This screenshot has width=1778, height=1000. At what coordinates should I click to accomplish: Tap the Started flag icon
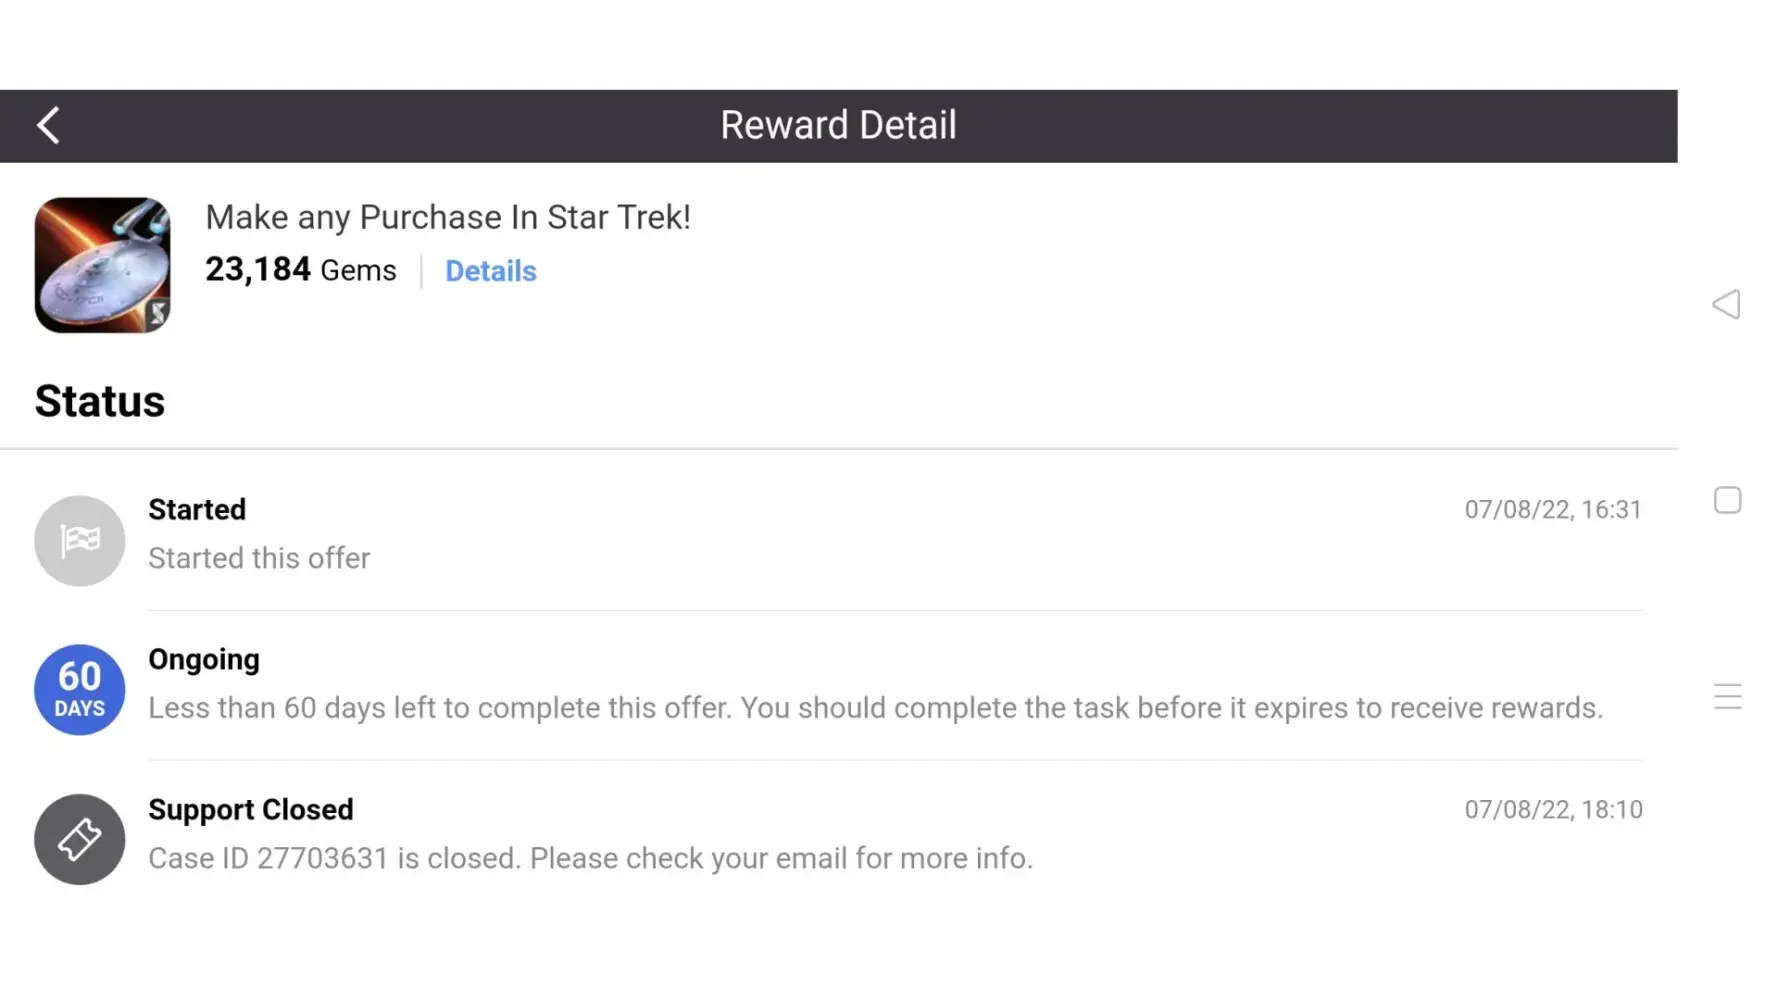(x=79, y=541)
